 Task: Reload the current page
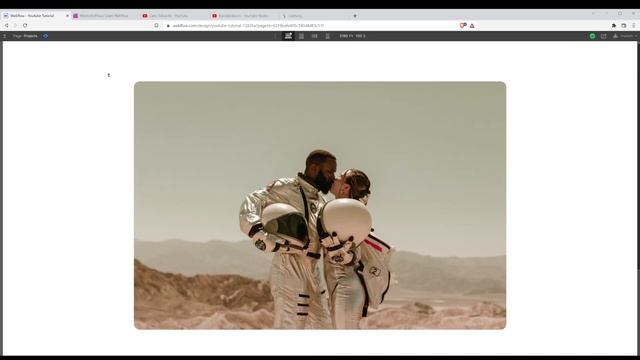pyautogui.click(x=25, y=25)
